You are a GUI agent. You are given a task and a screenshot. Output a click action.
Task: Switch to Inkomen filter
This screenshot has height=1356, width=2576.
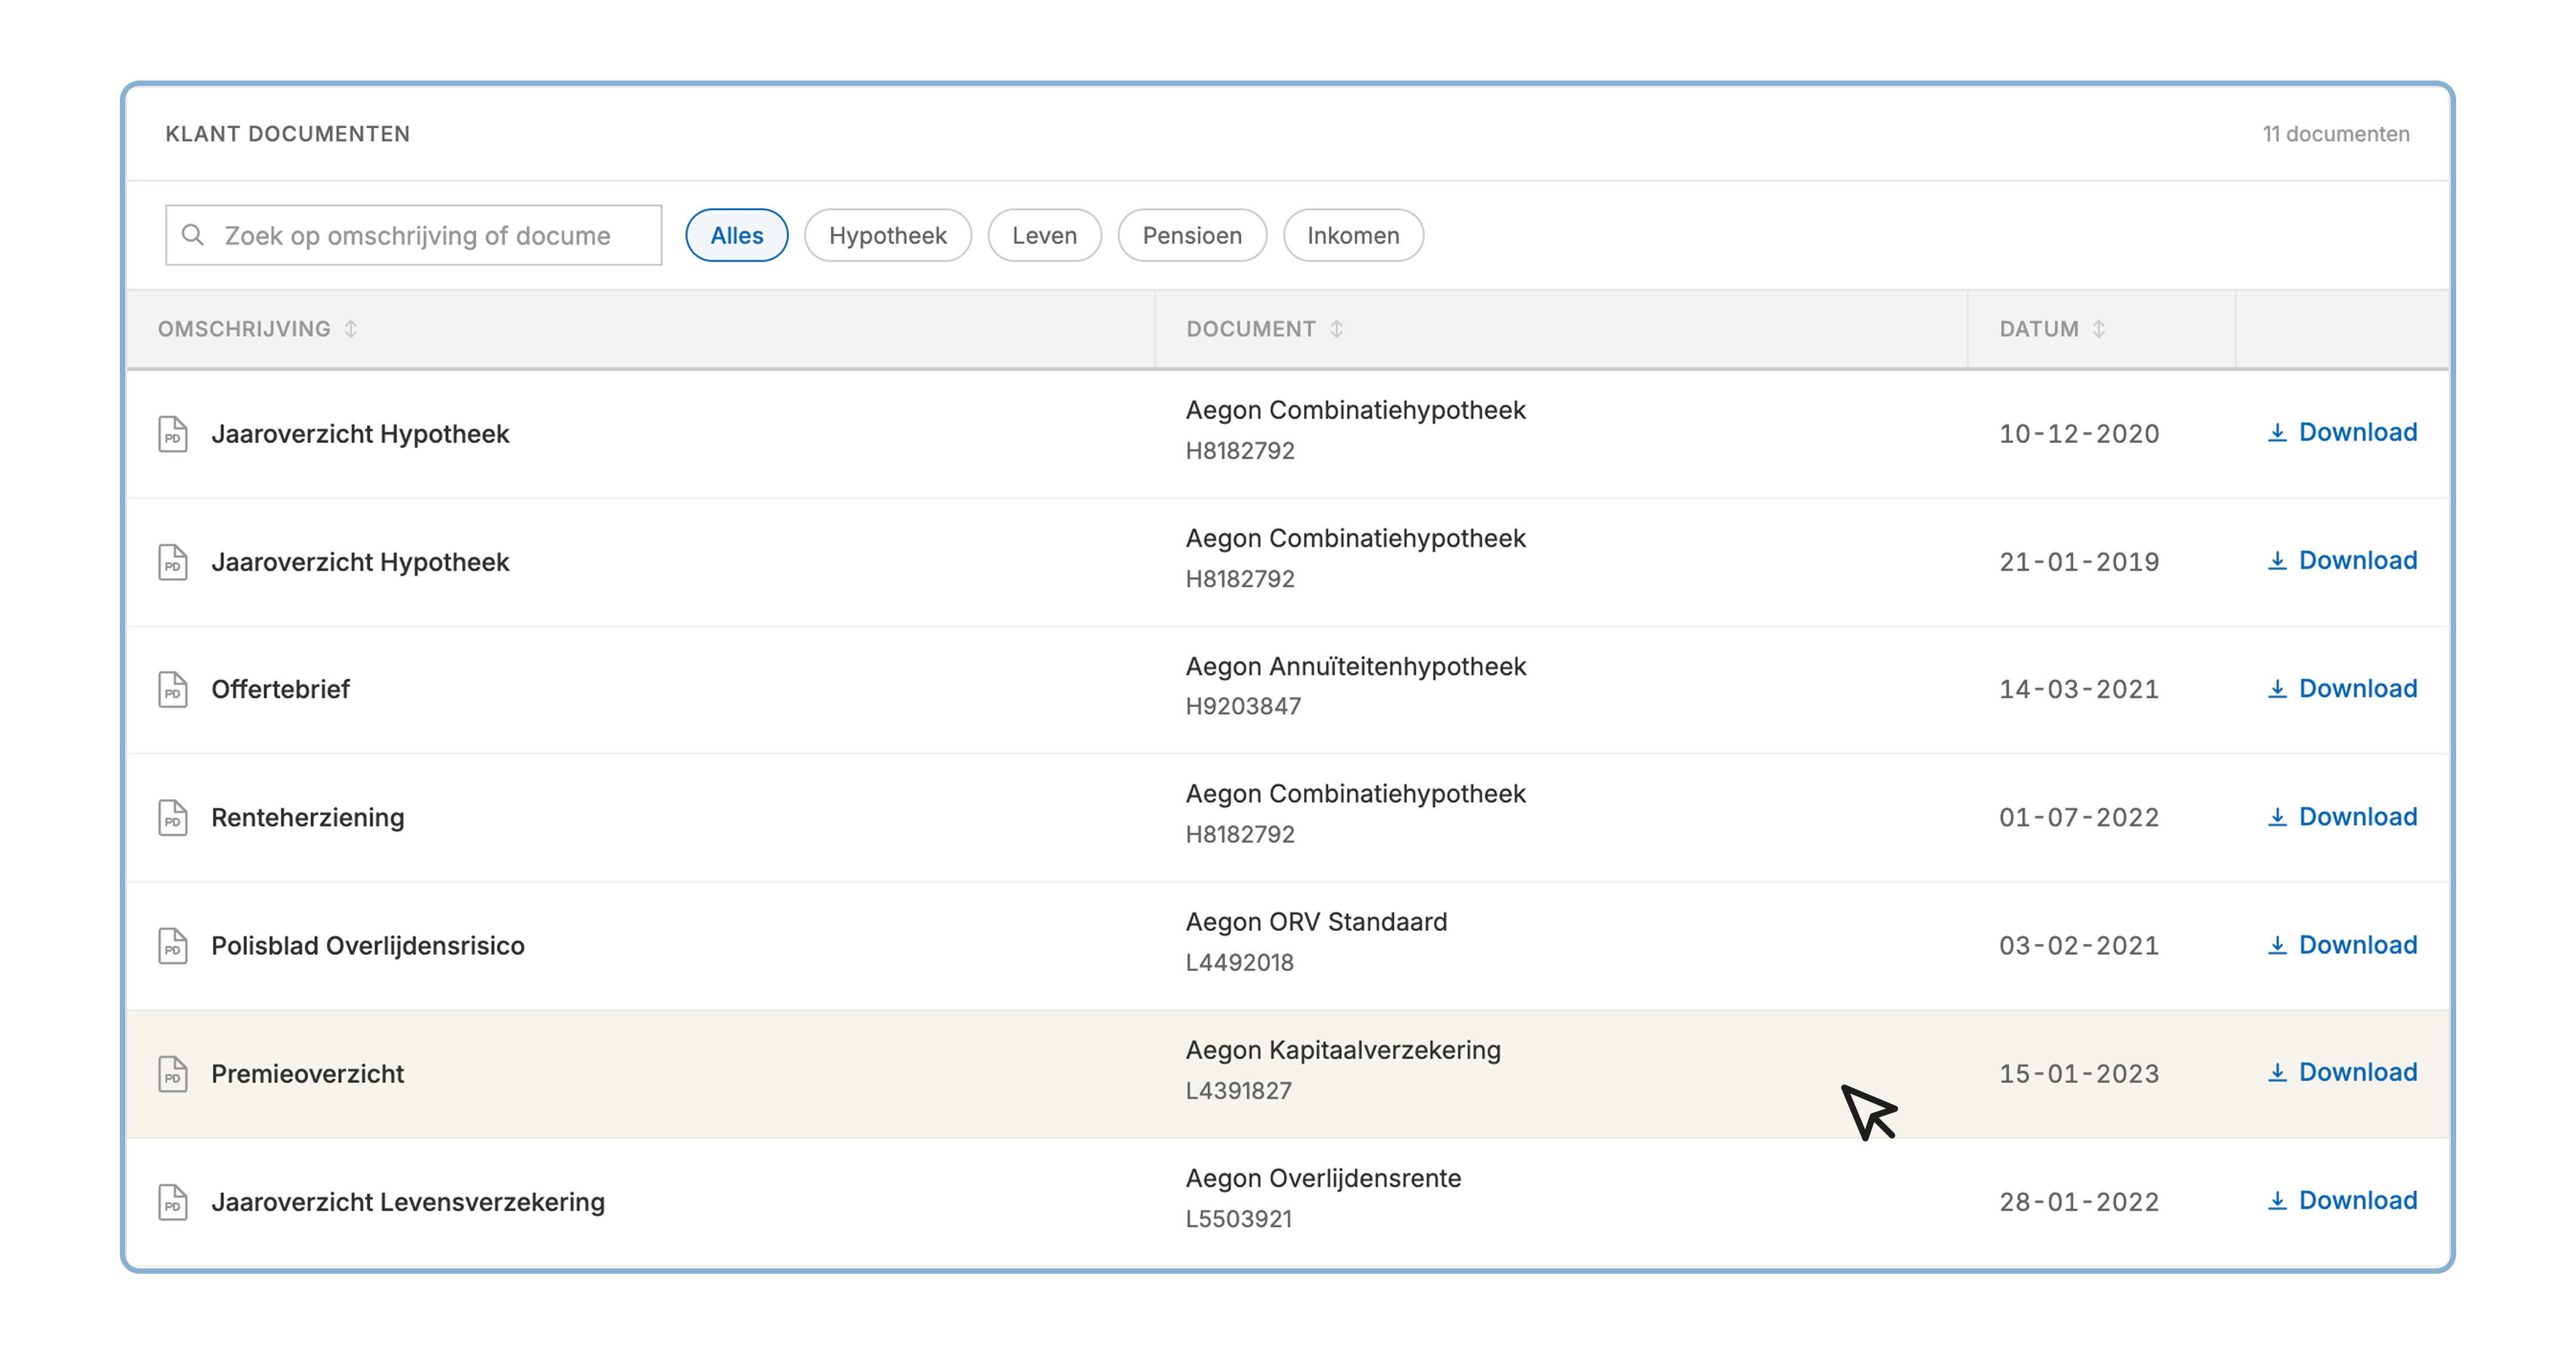(x=1353, y=235)
